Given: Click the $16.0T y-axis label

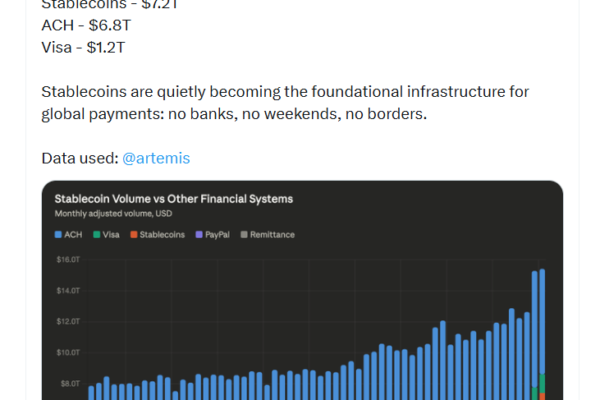Looking at the screenshot, I should click(x=68, y=259).
